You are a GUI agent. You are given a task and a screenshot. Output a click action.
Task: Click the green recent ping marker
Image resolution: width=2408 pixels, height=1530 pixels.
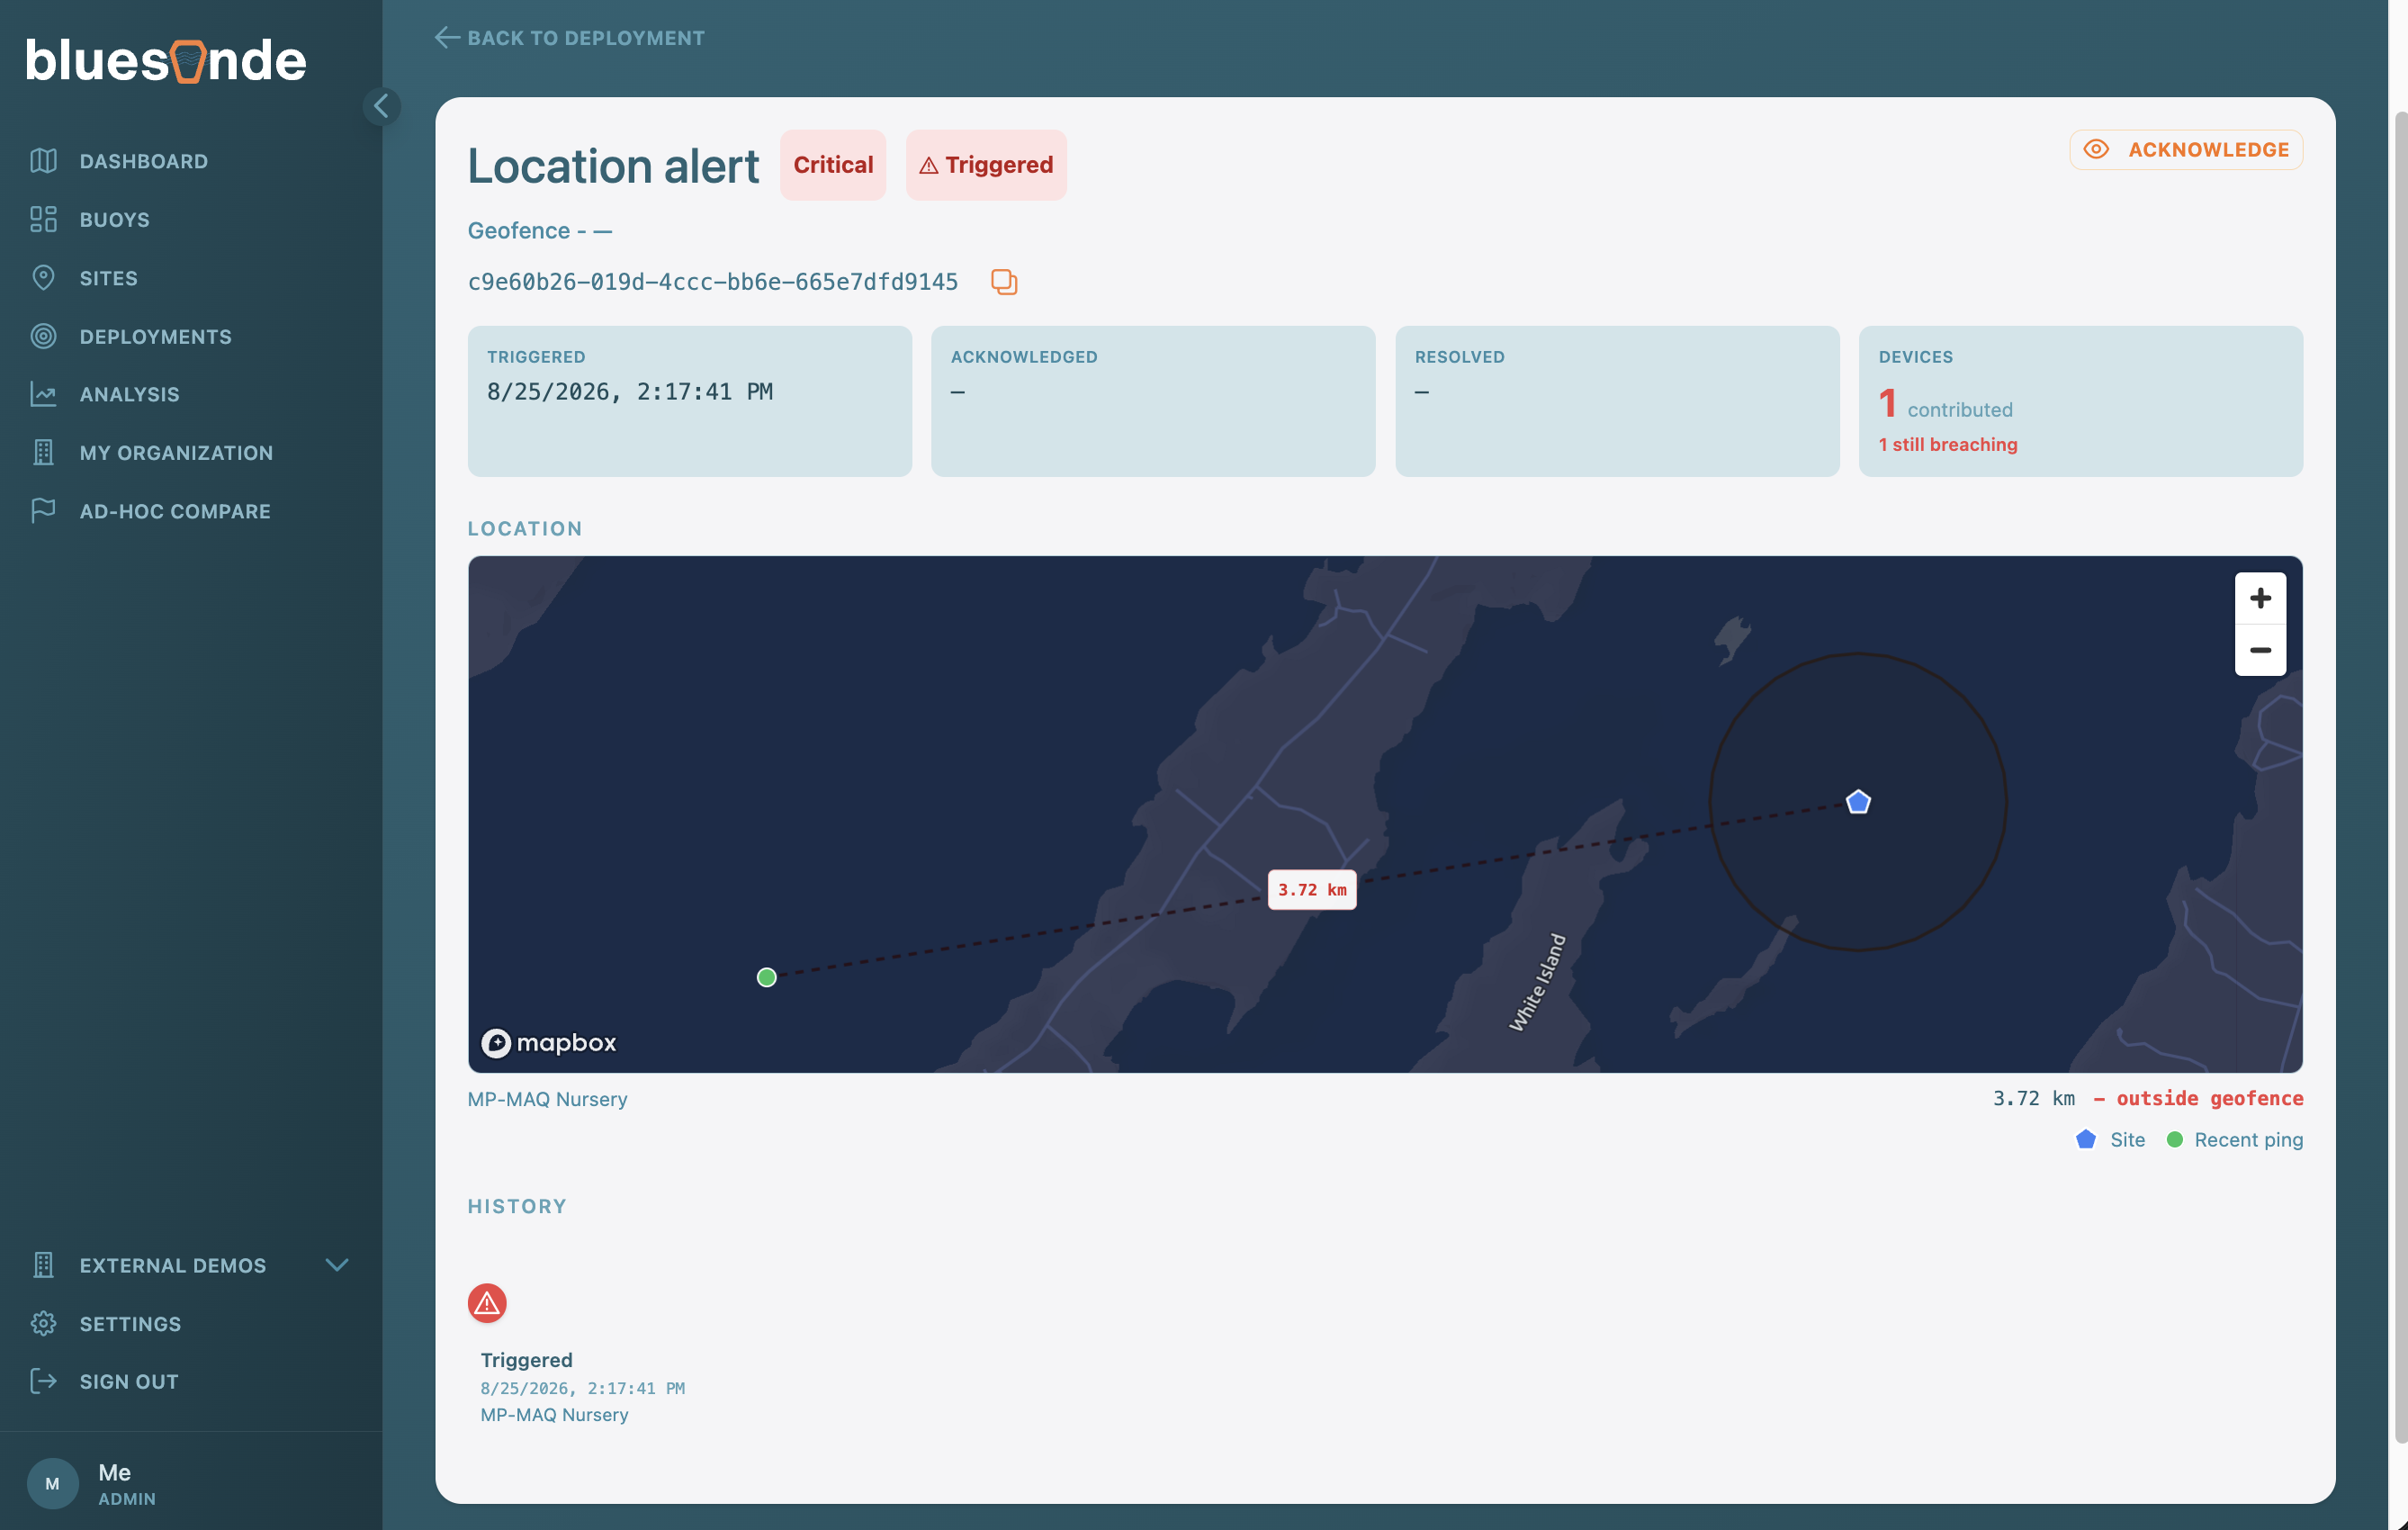[767, 977]
